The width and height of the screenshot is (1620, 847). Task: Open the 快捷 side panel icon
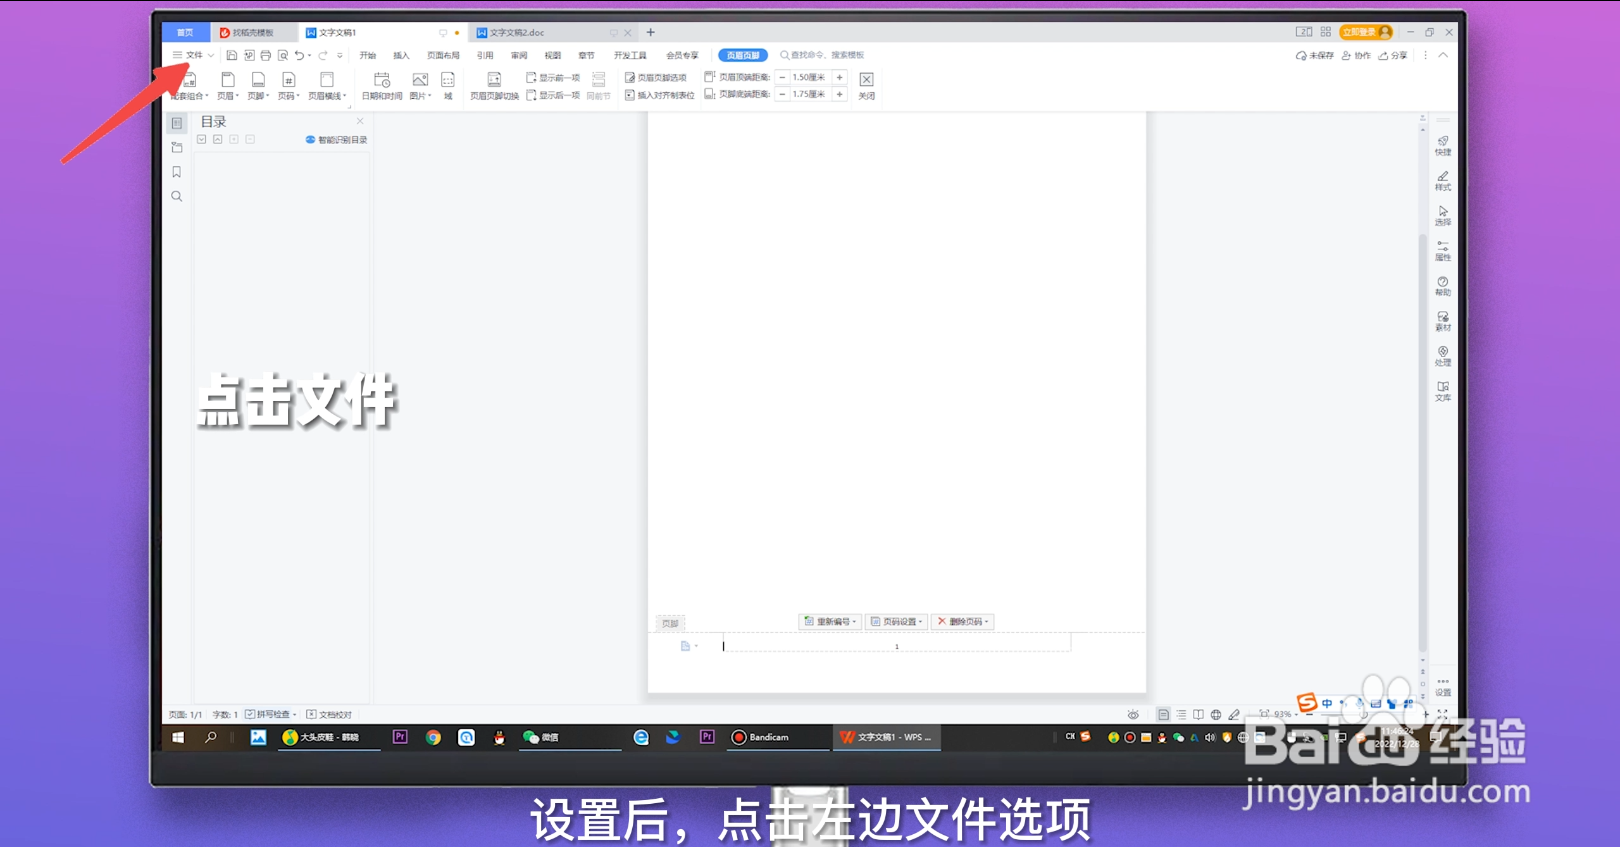coord(1443,146)
